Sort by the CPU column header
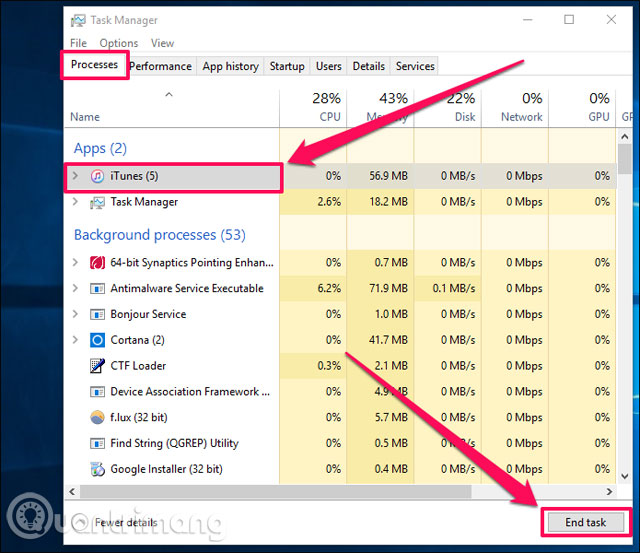Viewport: 640px width, 553px height. [x=313, y=108]
